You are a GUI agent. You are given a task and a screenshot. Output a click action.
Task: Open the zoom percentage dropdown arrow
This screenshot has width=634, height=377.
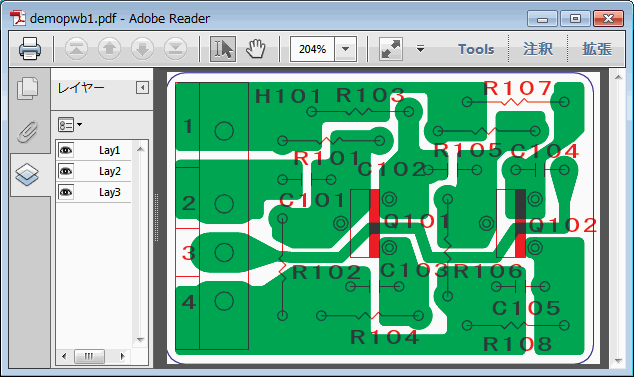[x=345, y=49]
